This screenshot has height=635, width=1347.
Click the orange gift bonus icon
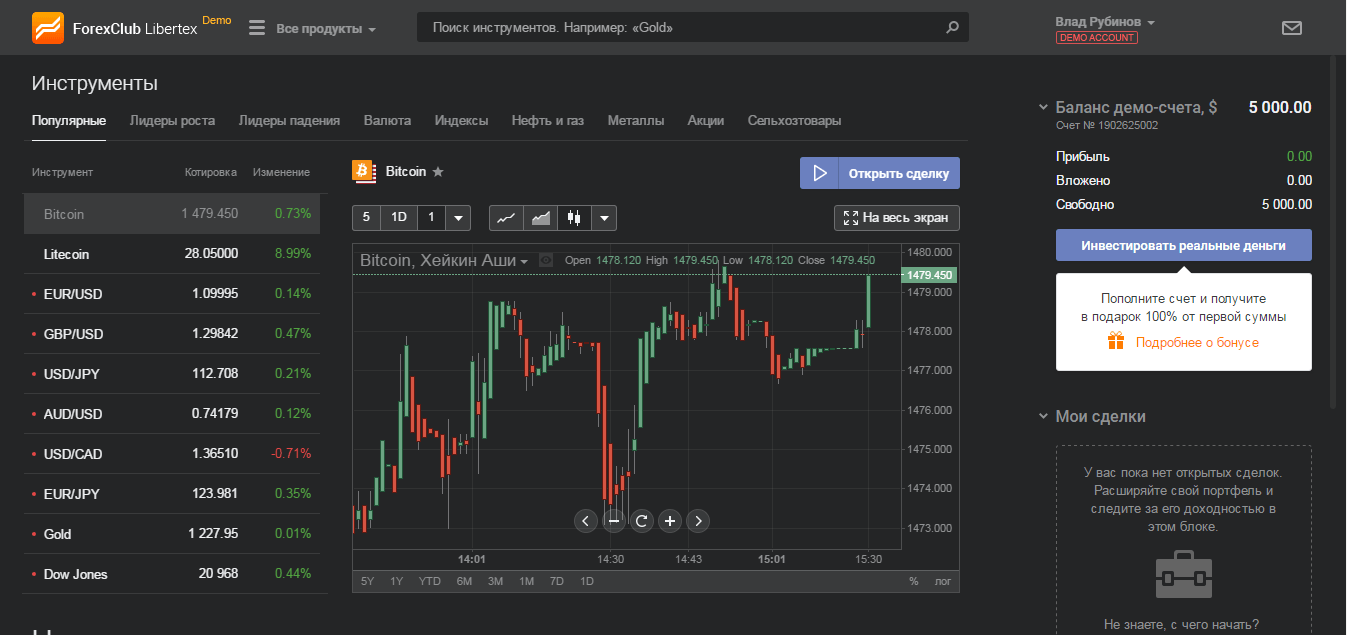1116,342
